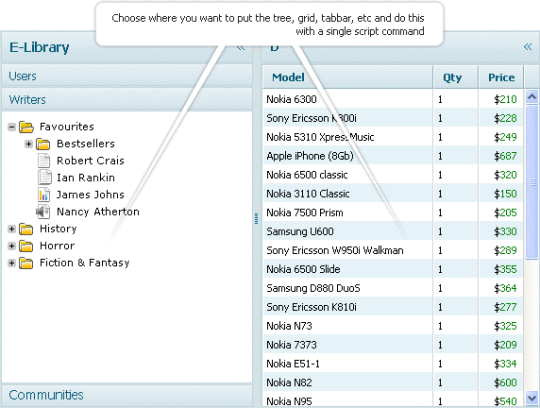
Task: Select the Samsung D880 DuoS row
Action: [x=393, y=288]
